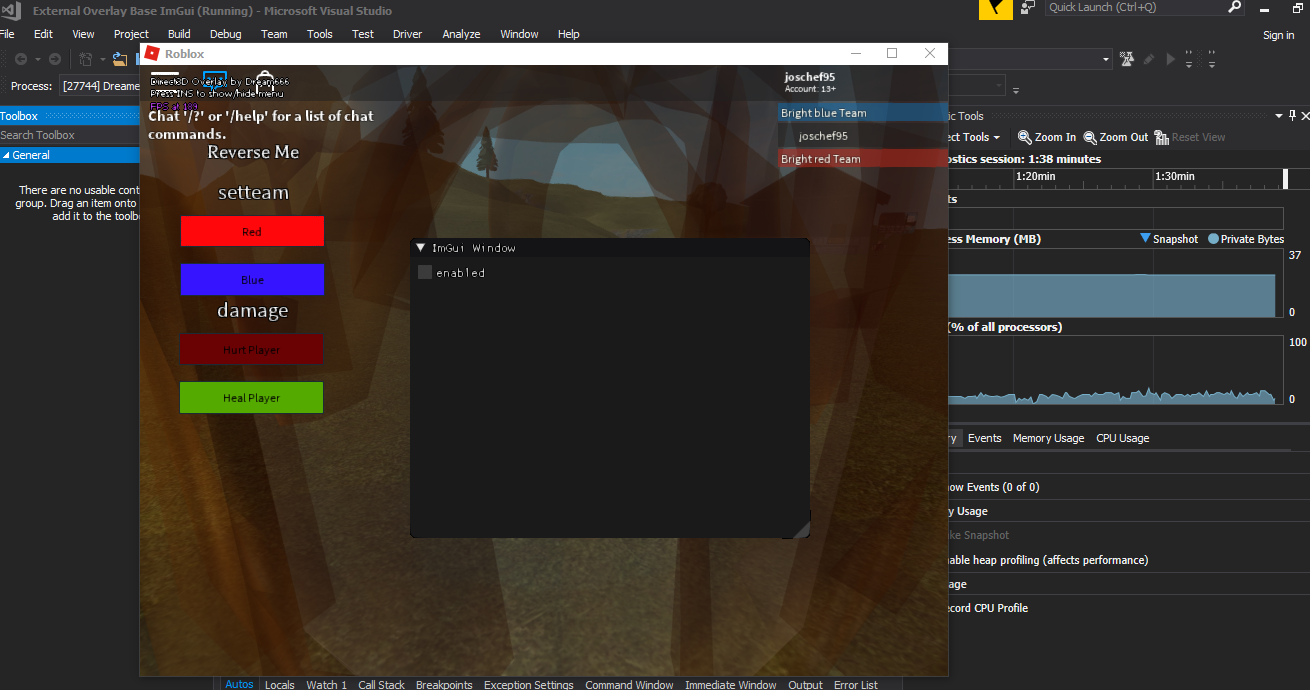This screenshot has width=1310, height=690.
Task: Click the yellow notifications flag icon
Action: point(995,9)
